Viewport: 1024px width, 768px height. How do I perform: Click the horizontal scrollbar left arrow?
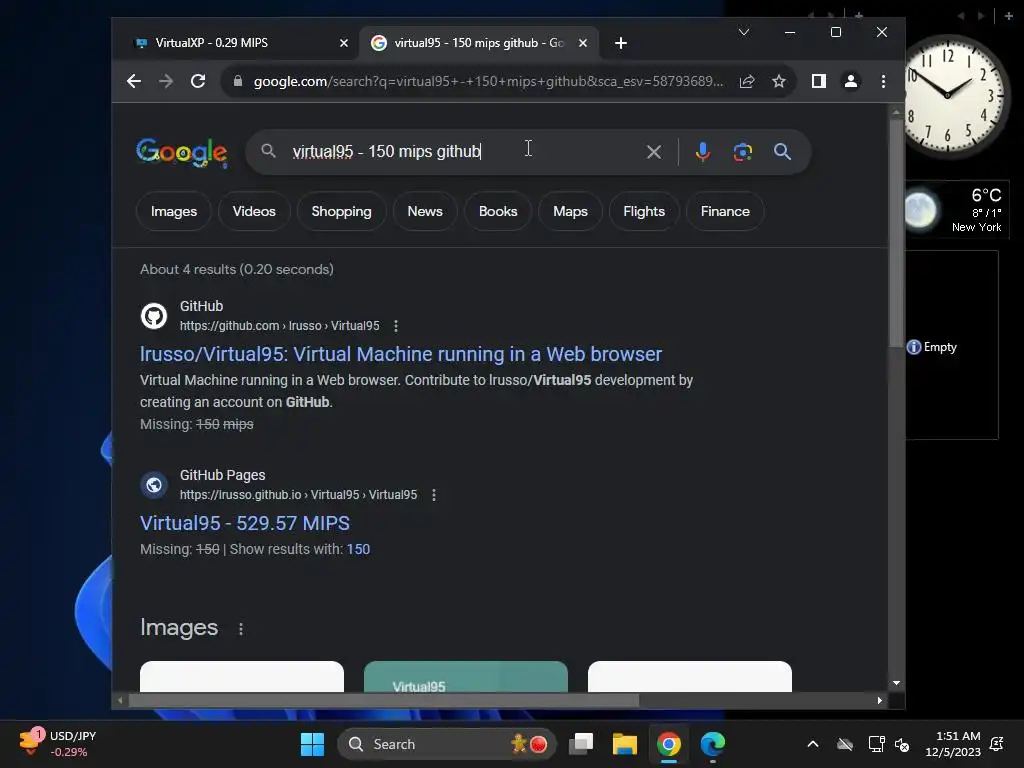pos(120,701)
